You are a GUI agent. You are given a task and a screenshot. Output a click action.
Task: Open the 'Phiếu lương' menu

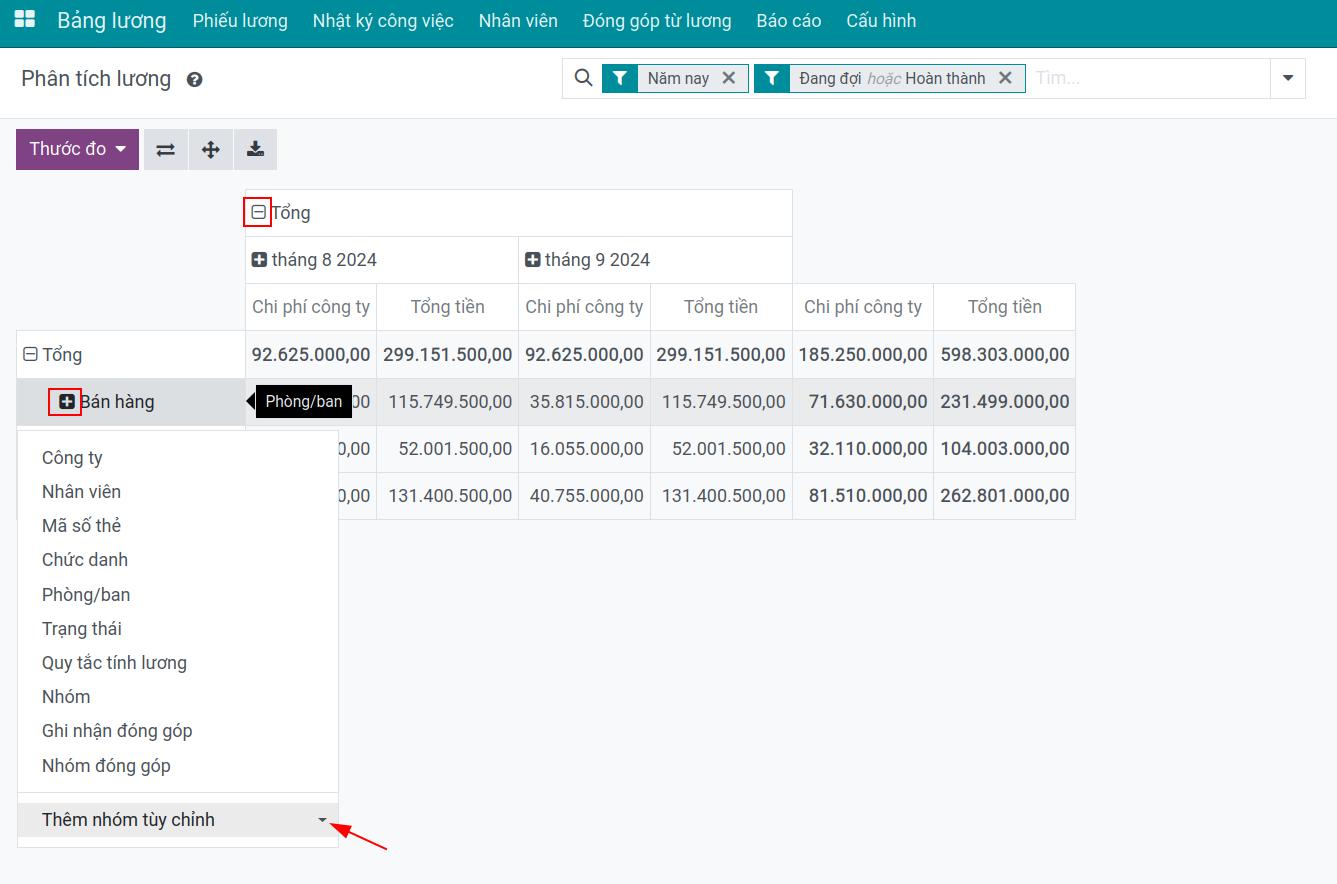click(240, 21)
